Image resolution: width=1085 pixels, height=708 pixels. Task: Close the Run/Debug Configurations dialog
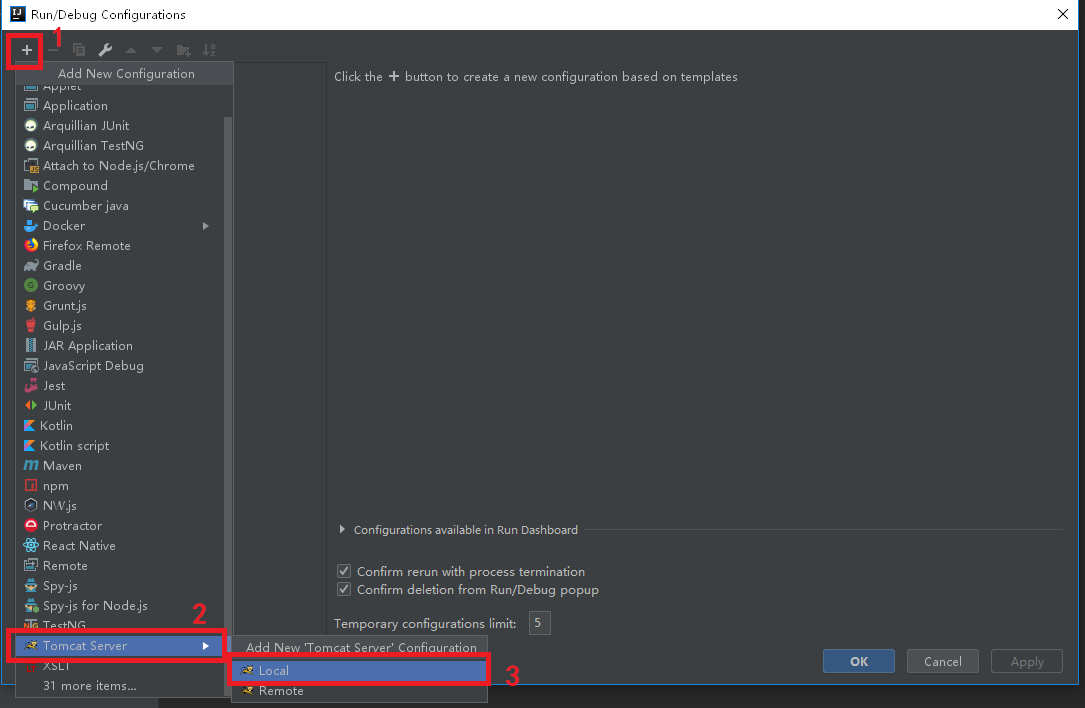coord(1063,14)
